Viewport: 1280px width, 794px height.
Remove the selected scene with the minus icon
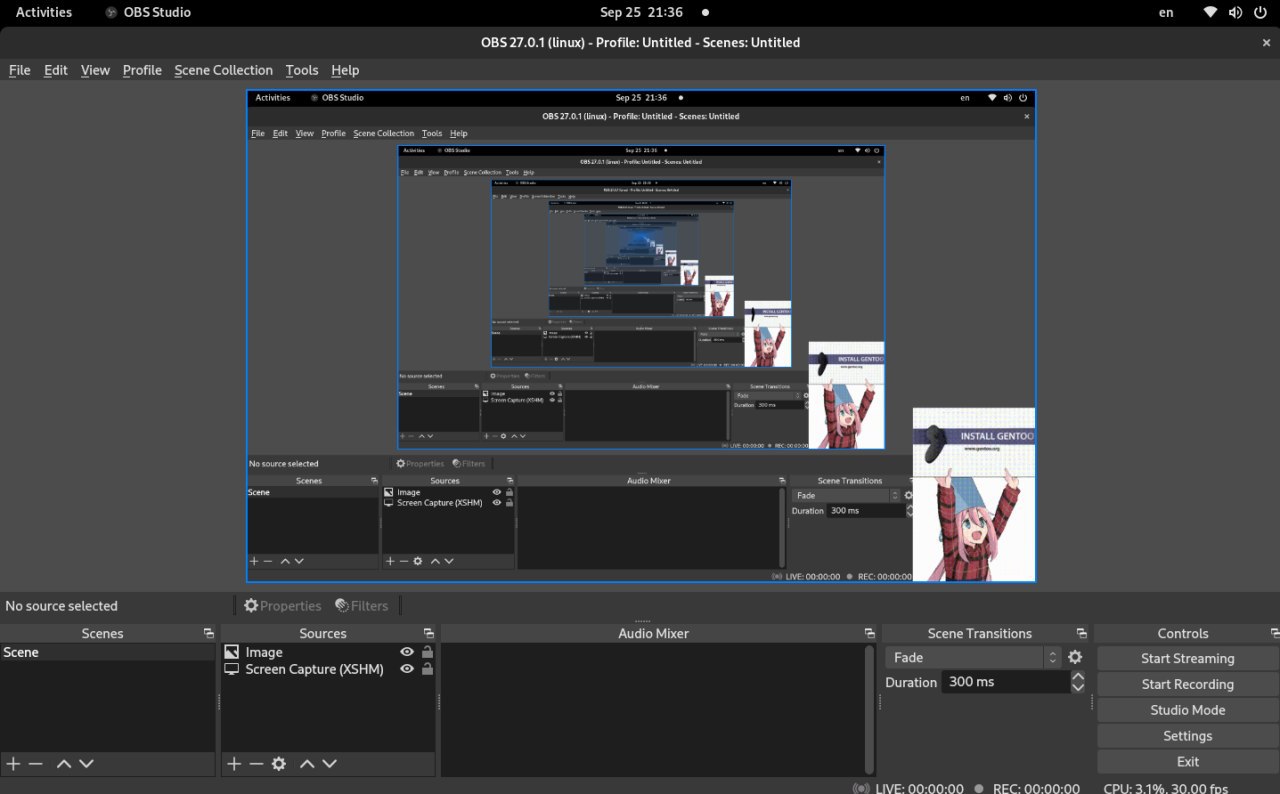(x=36, y=763)
